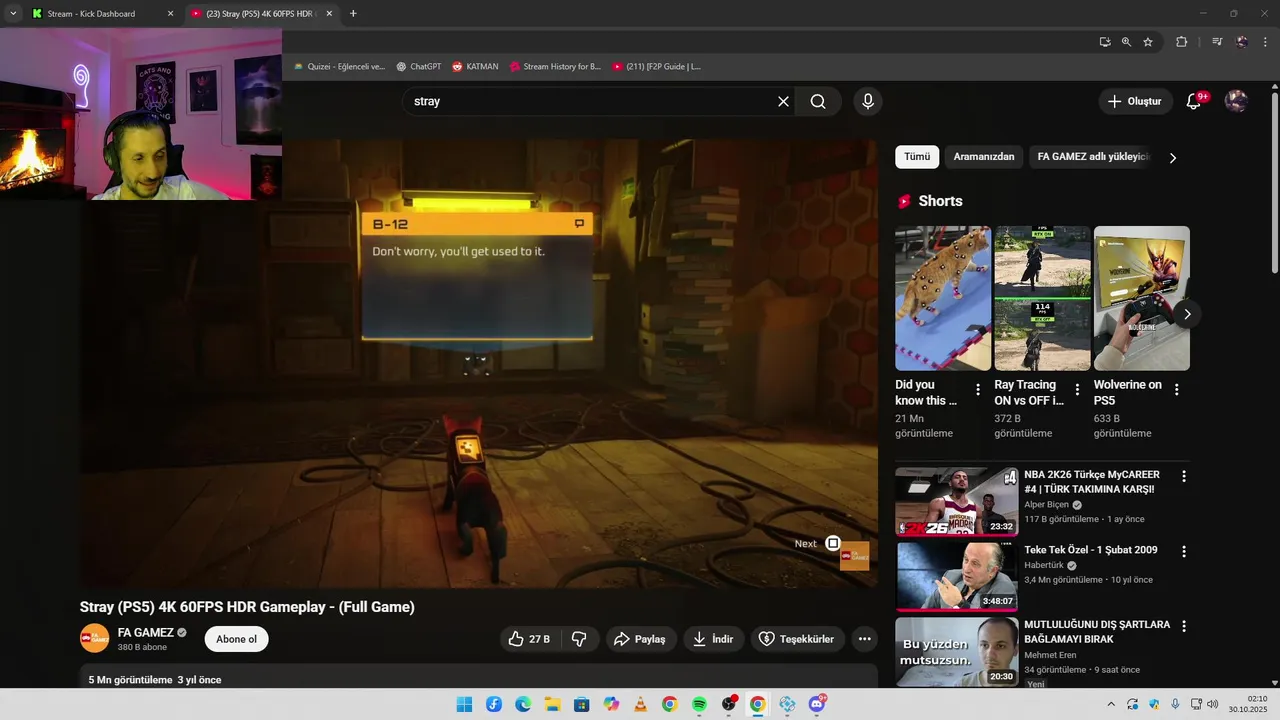Click the FA GAMEZ watermark on video
This screenshot has width=1280, height=720.
pyautogui.click(x=854, y=556)
